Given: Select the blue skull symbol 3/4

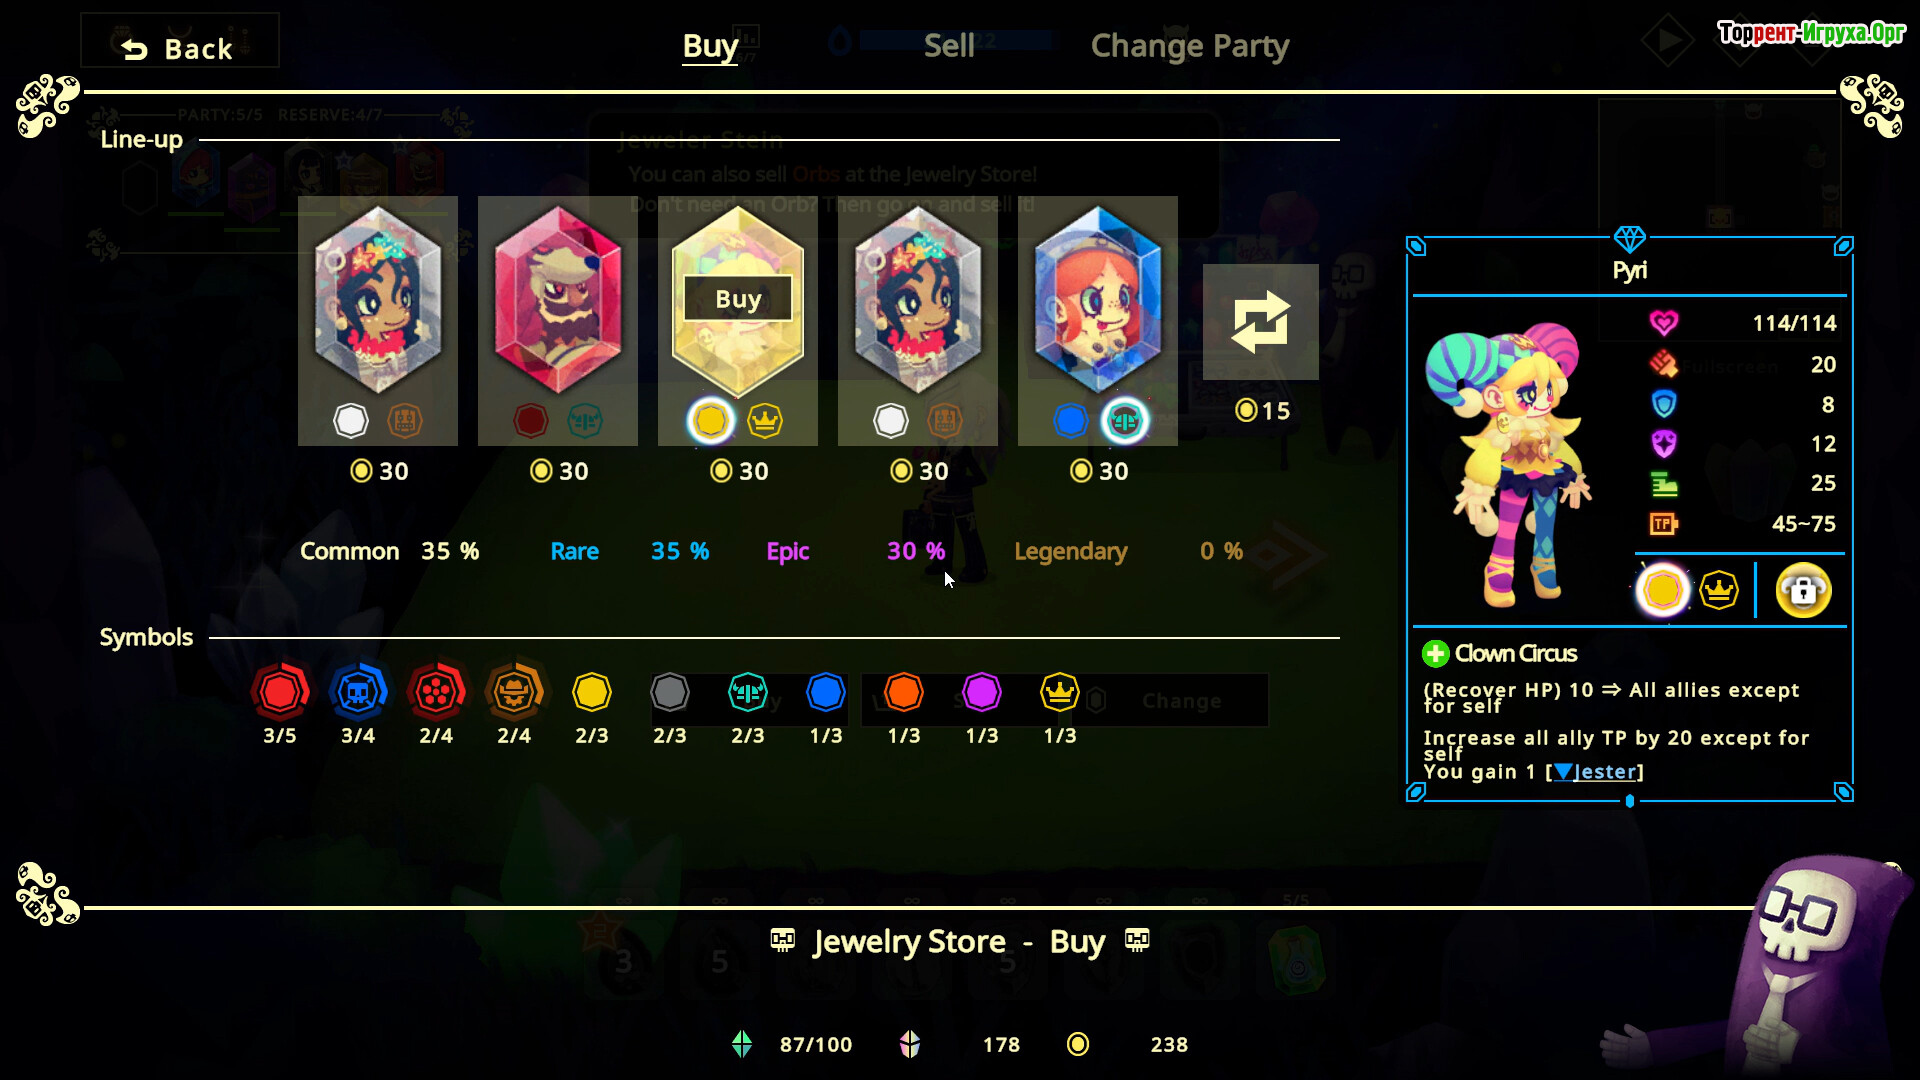Looking at the screenshot, I should click(x=358, y=691).
